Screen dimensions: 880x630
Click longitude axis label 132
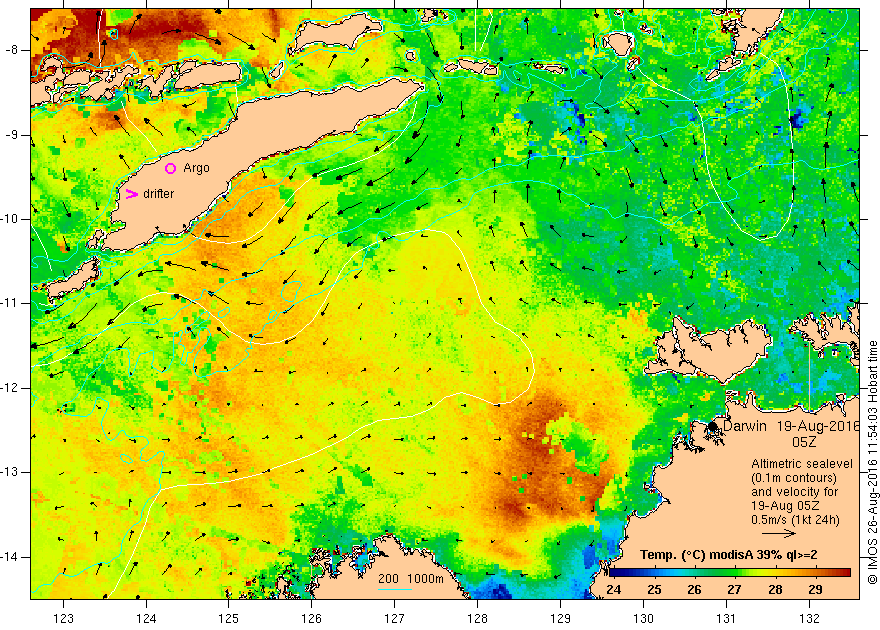click(809, 618)
